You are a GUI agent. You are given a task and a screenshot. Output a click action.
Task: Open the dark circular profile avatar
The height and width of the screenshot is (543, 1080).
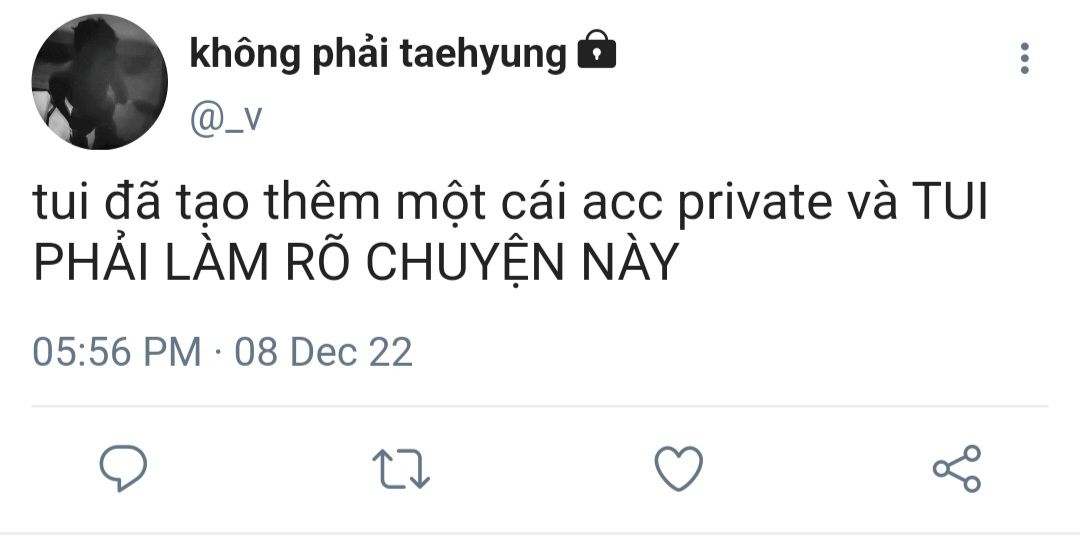100,82
